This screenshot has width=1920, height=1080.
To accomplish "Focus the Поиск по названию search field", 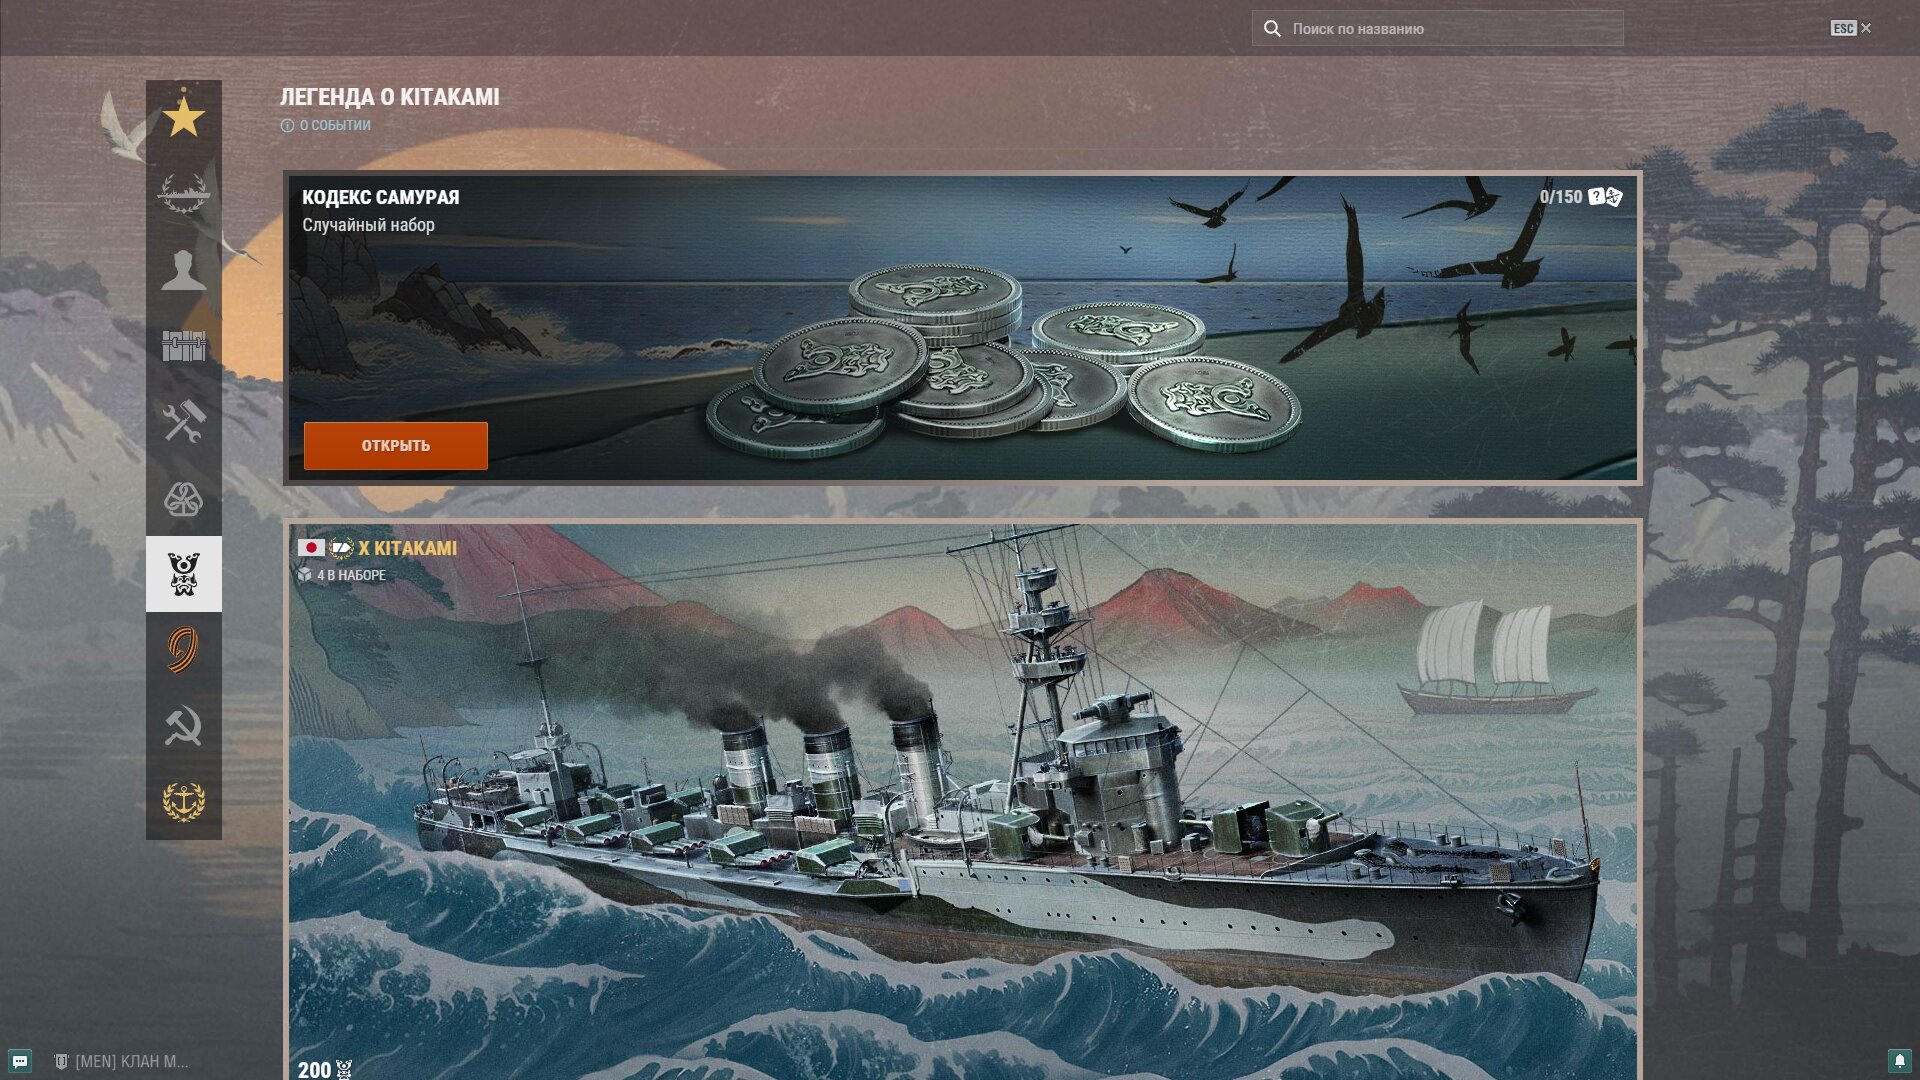I will (x=1437, y=29).
